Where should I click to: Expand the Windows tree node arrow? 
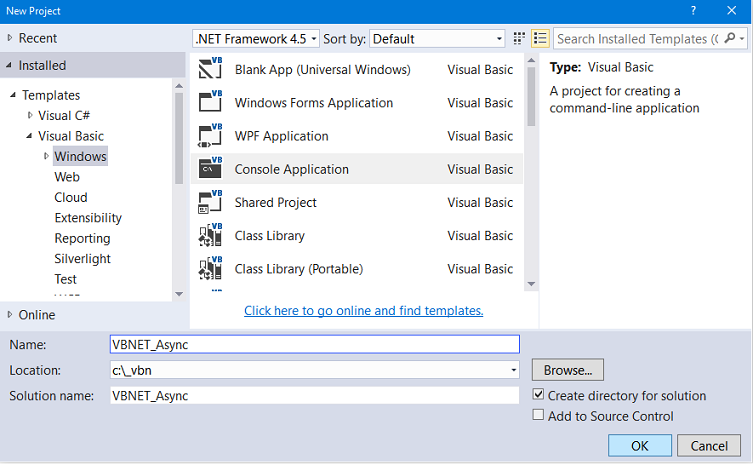tap(46, 156)
